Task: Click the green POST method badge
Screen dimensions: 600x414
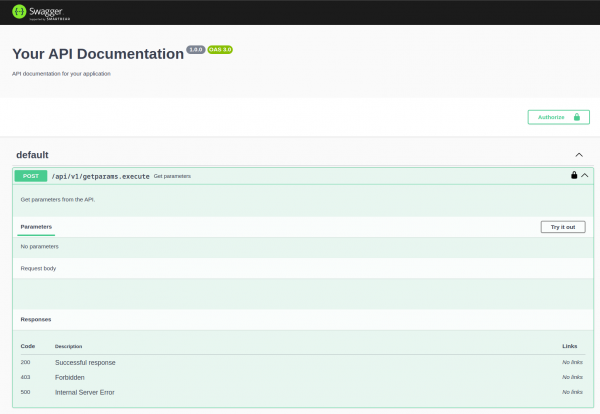Action: pyautogui.click(x=31, y=176)
